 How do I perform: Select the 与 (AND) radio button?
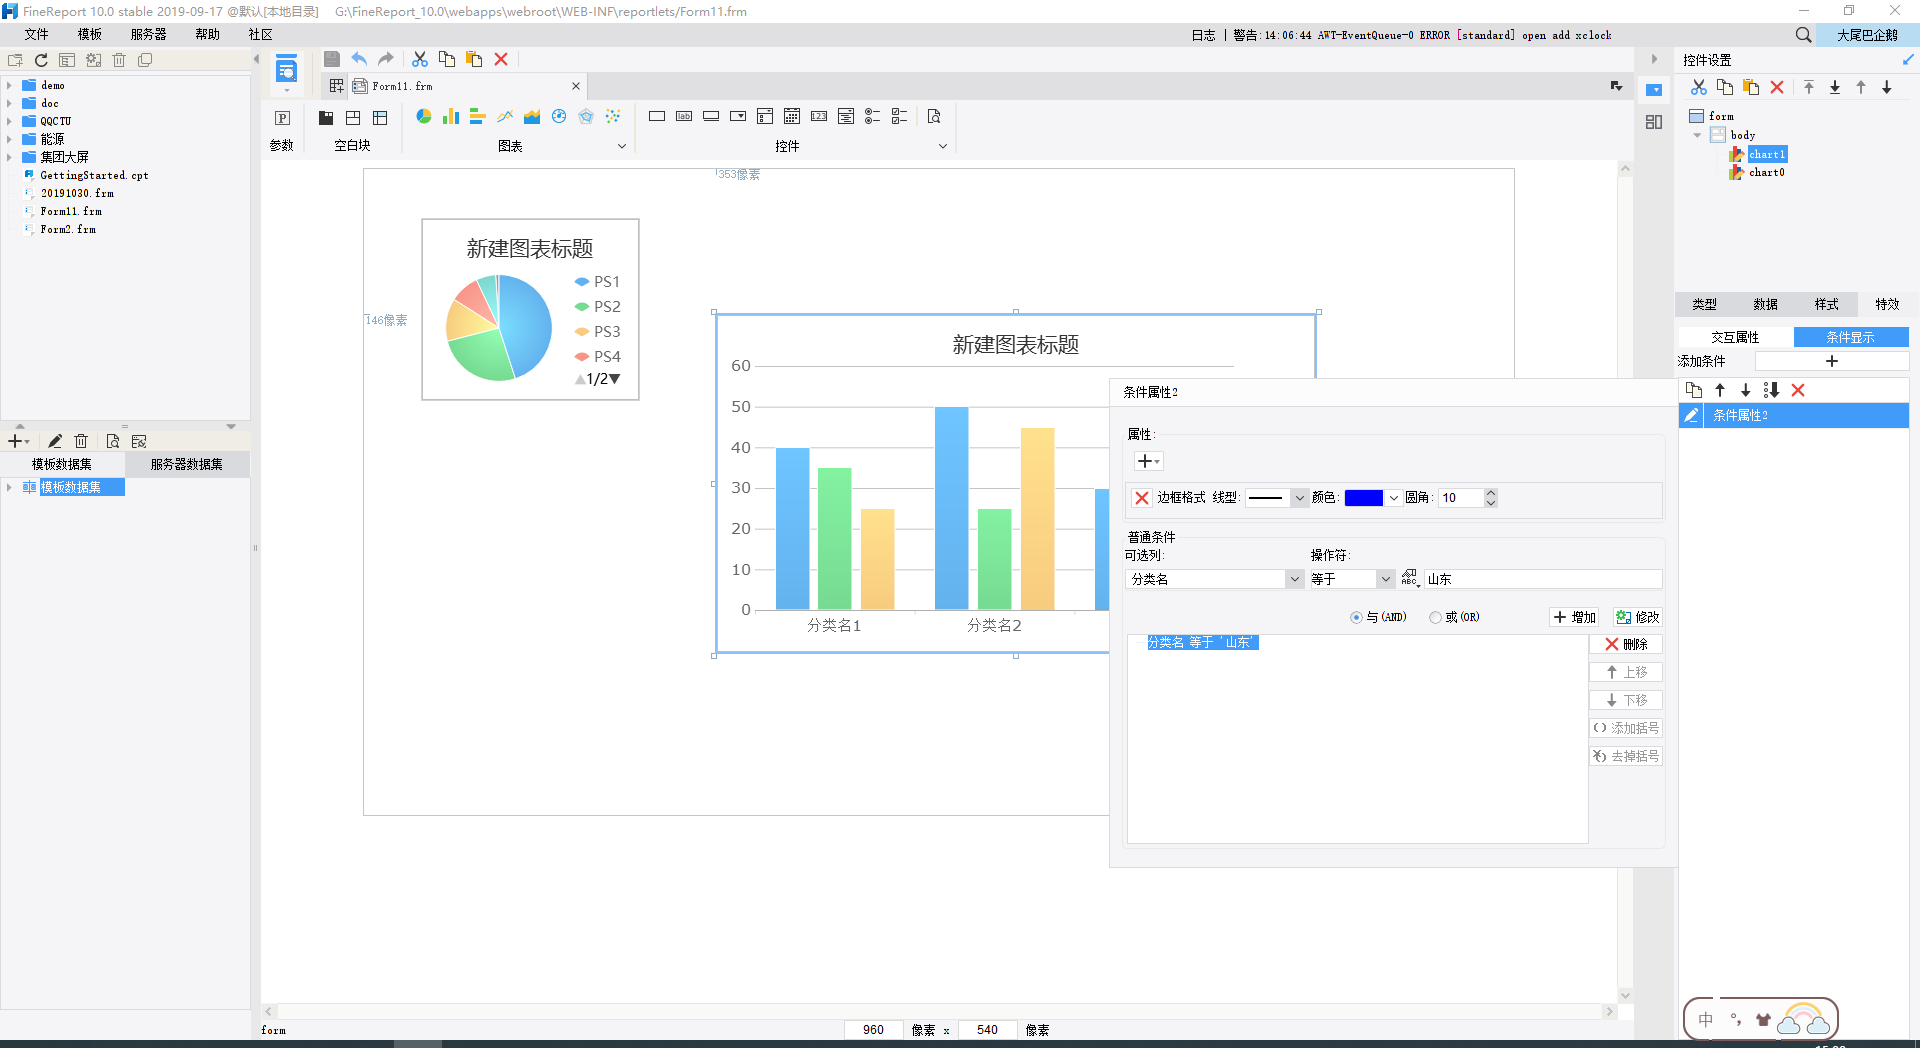pos(1356,617)
